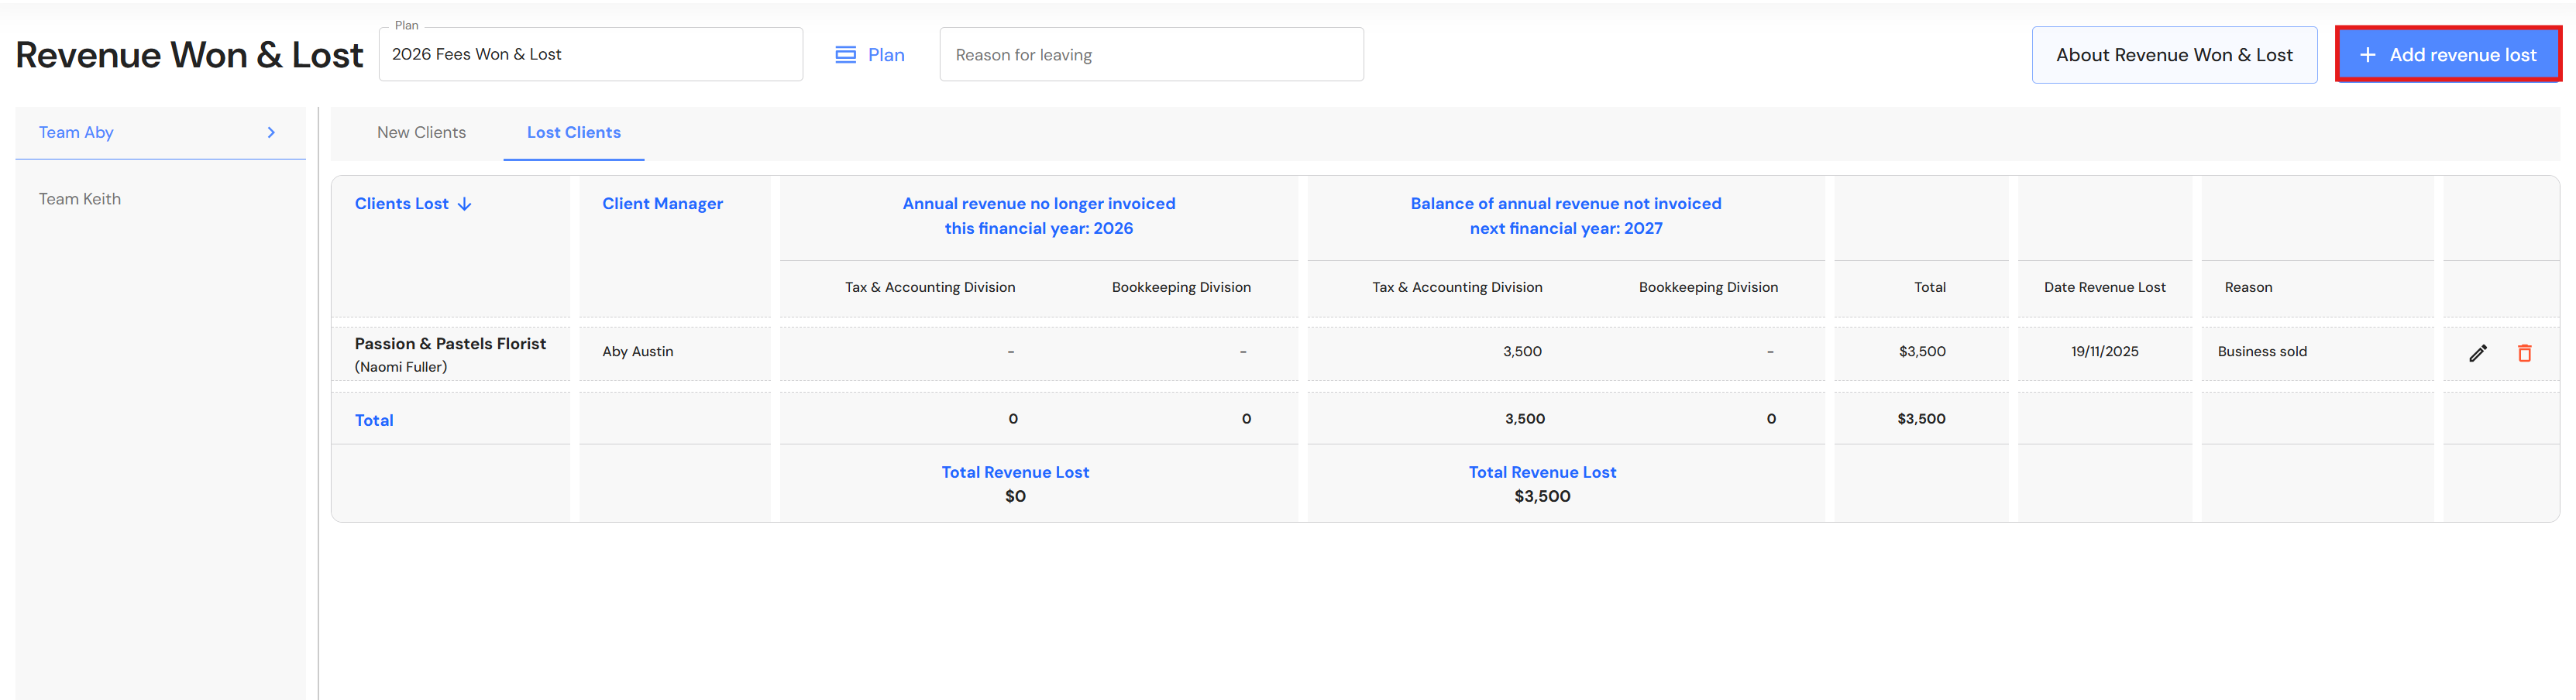Click the pencil edit icon for Passion & Pastels Florist
2576x700 pixels.
(x=2477, y=353)
